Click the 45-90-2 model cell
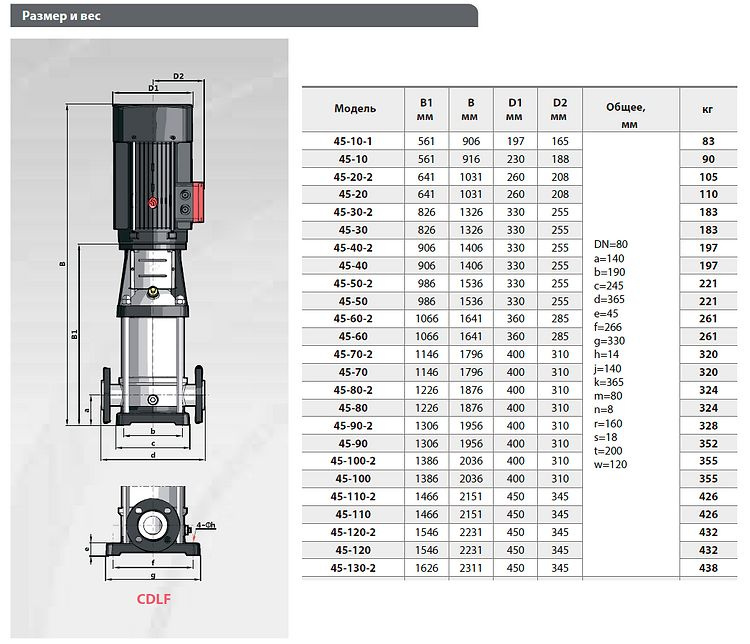Image resolution: width=750 pixels, height=644 pixels. [355, 425]
